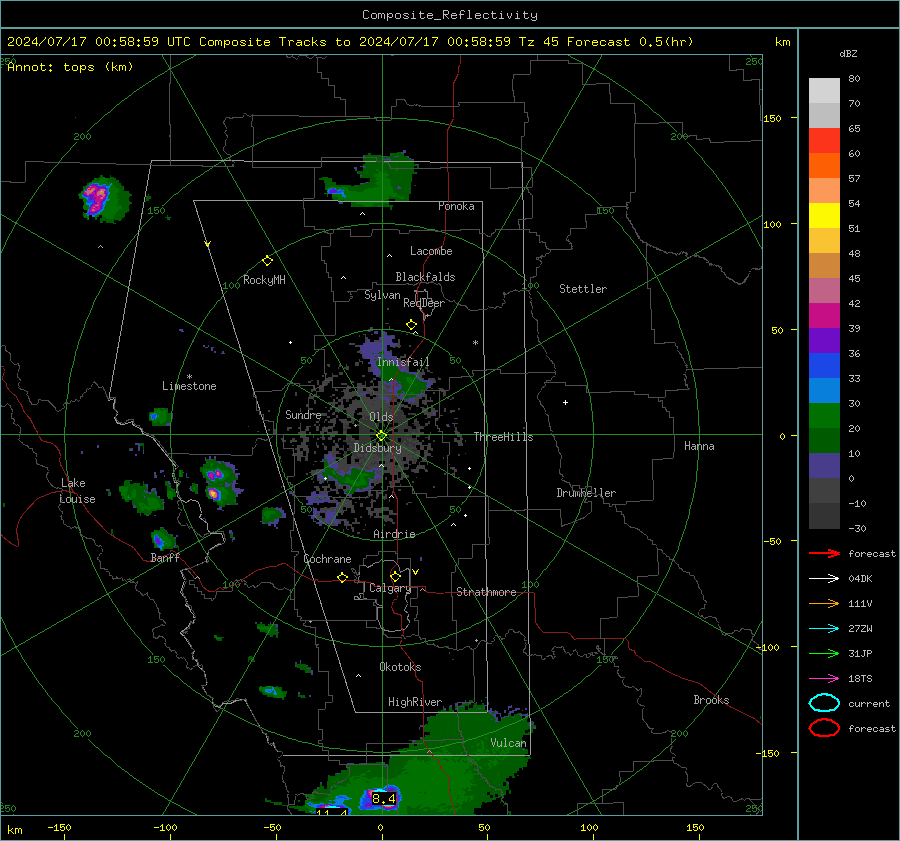Click the slate purple swatch between 10 and 0
The width and height of the screenshot is (900, 841).
pyautogui.click(x=824, y=466)
